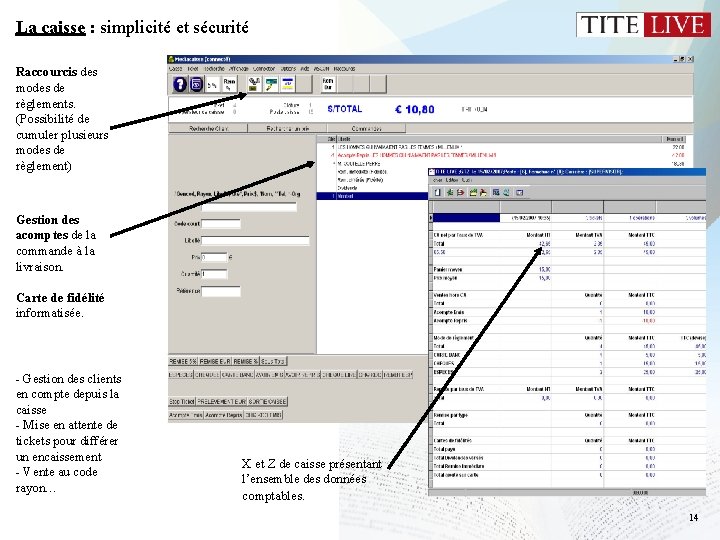Click the SORTIE CAISSE button
The height and width of the screenshot is (540, 720).
tap(267, 401)
